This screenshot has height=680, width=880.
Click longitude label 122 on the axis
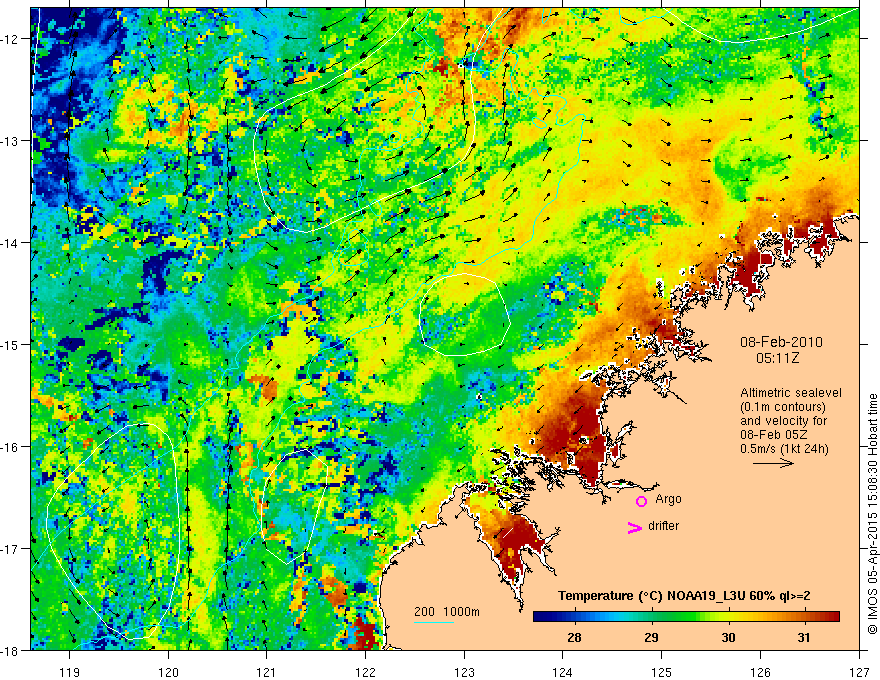(365, 672)
